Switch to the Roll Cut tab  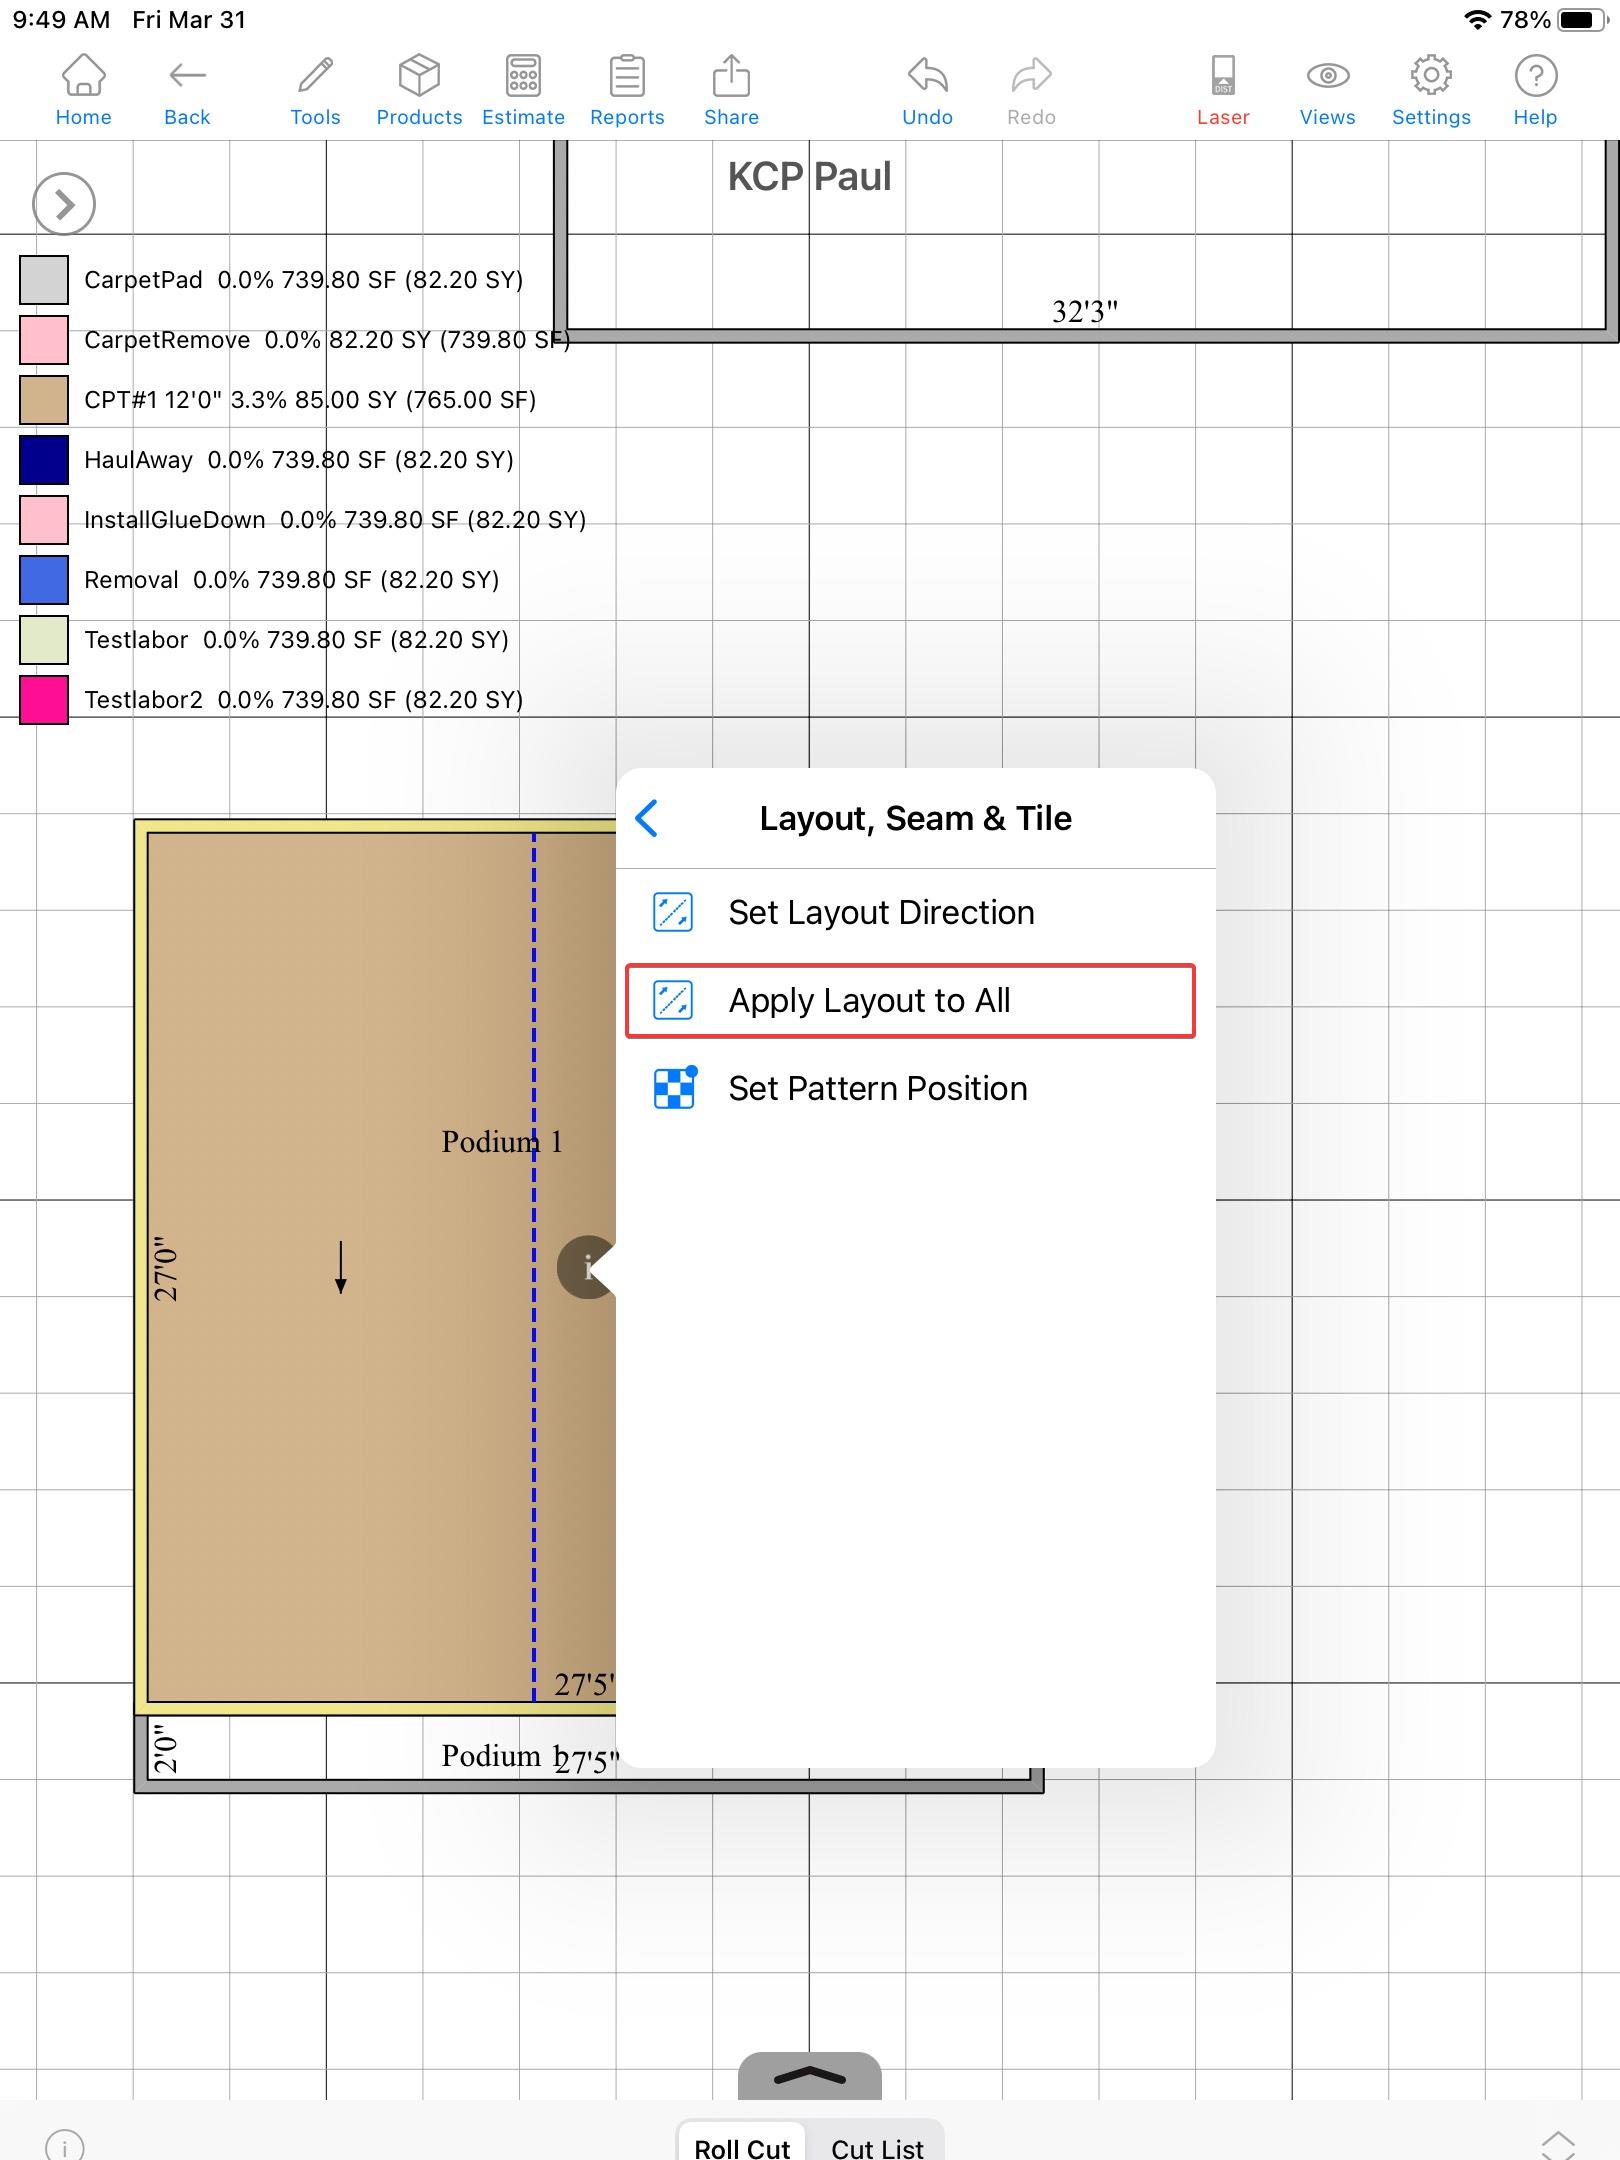click(742, 2148)
